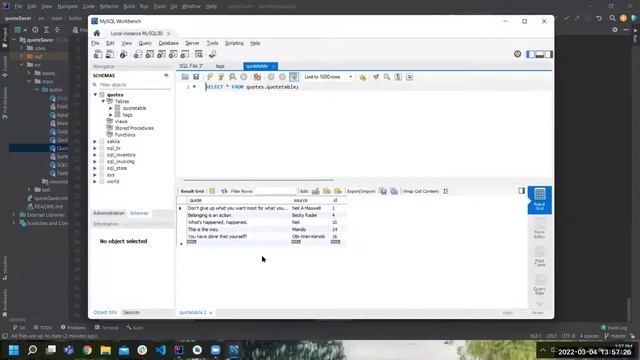The height and width of the screenshot is (360, 640).
Task: Click the create new schema icon
Action: click(138, 54)
